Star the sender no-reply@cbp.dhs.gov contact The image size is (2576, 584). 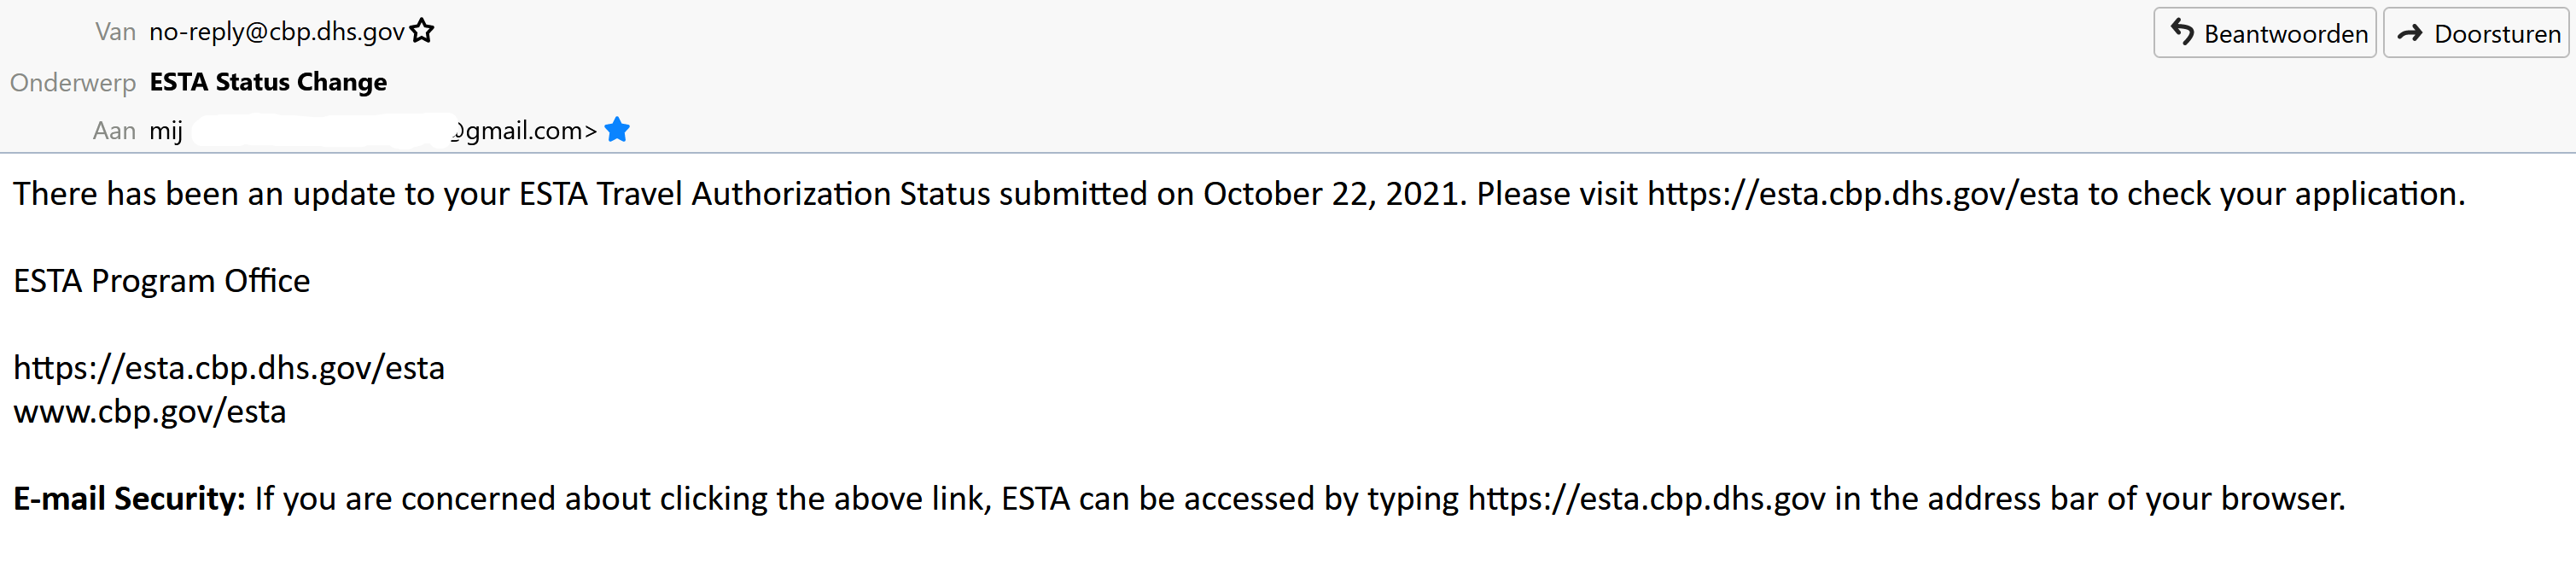tap(422, 32)
